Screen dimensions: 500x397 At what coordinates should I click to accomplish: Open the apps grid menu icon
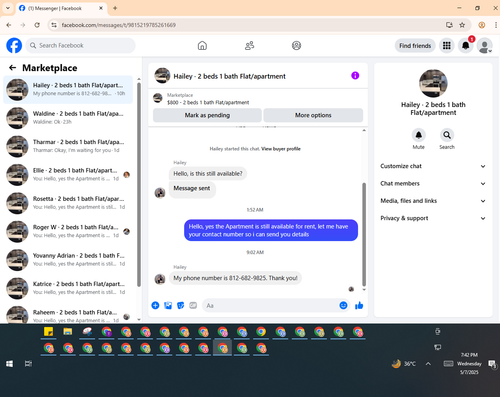coord(447,46)
